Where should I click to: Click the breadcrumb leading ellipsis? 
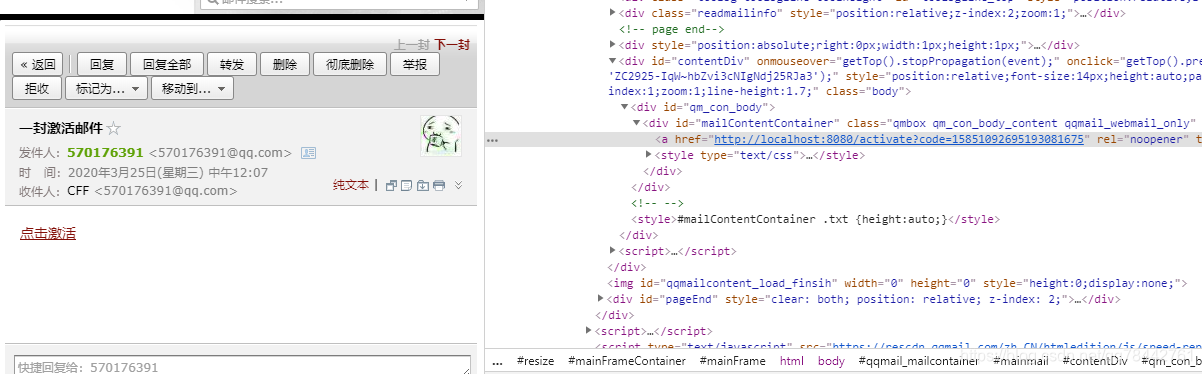pos(498,361)
